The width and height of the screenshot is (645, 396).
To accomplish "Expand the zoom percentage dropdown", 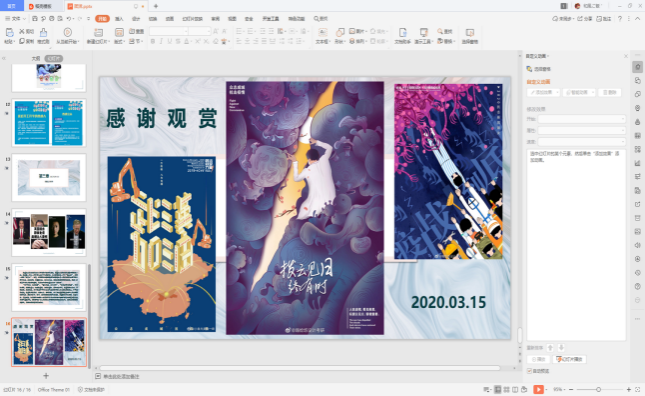I will [559, 389].
